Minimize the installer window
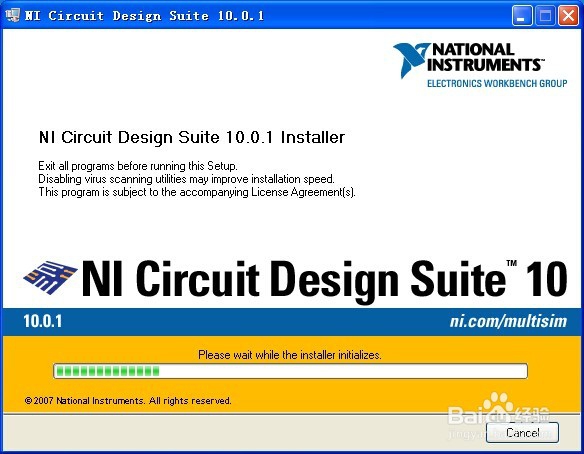 point(522,16)
